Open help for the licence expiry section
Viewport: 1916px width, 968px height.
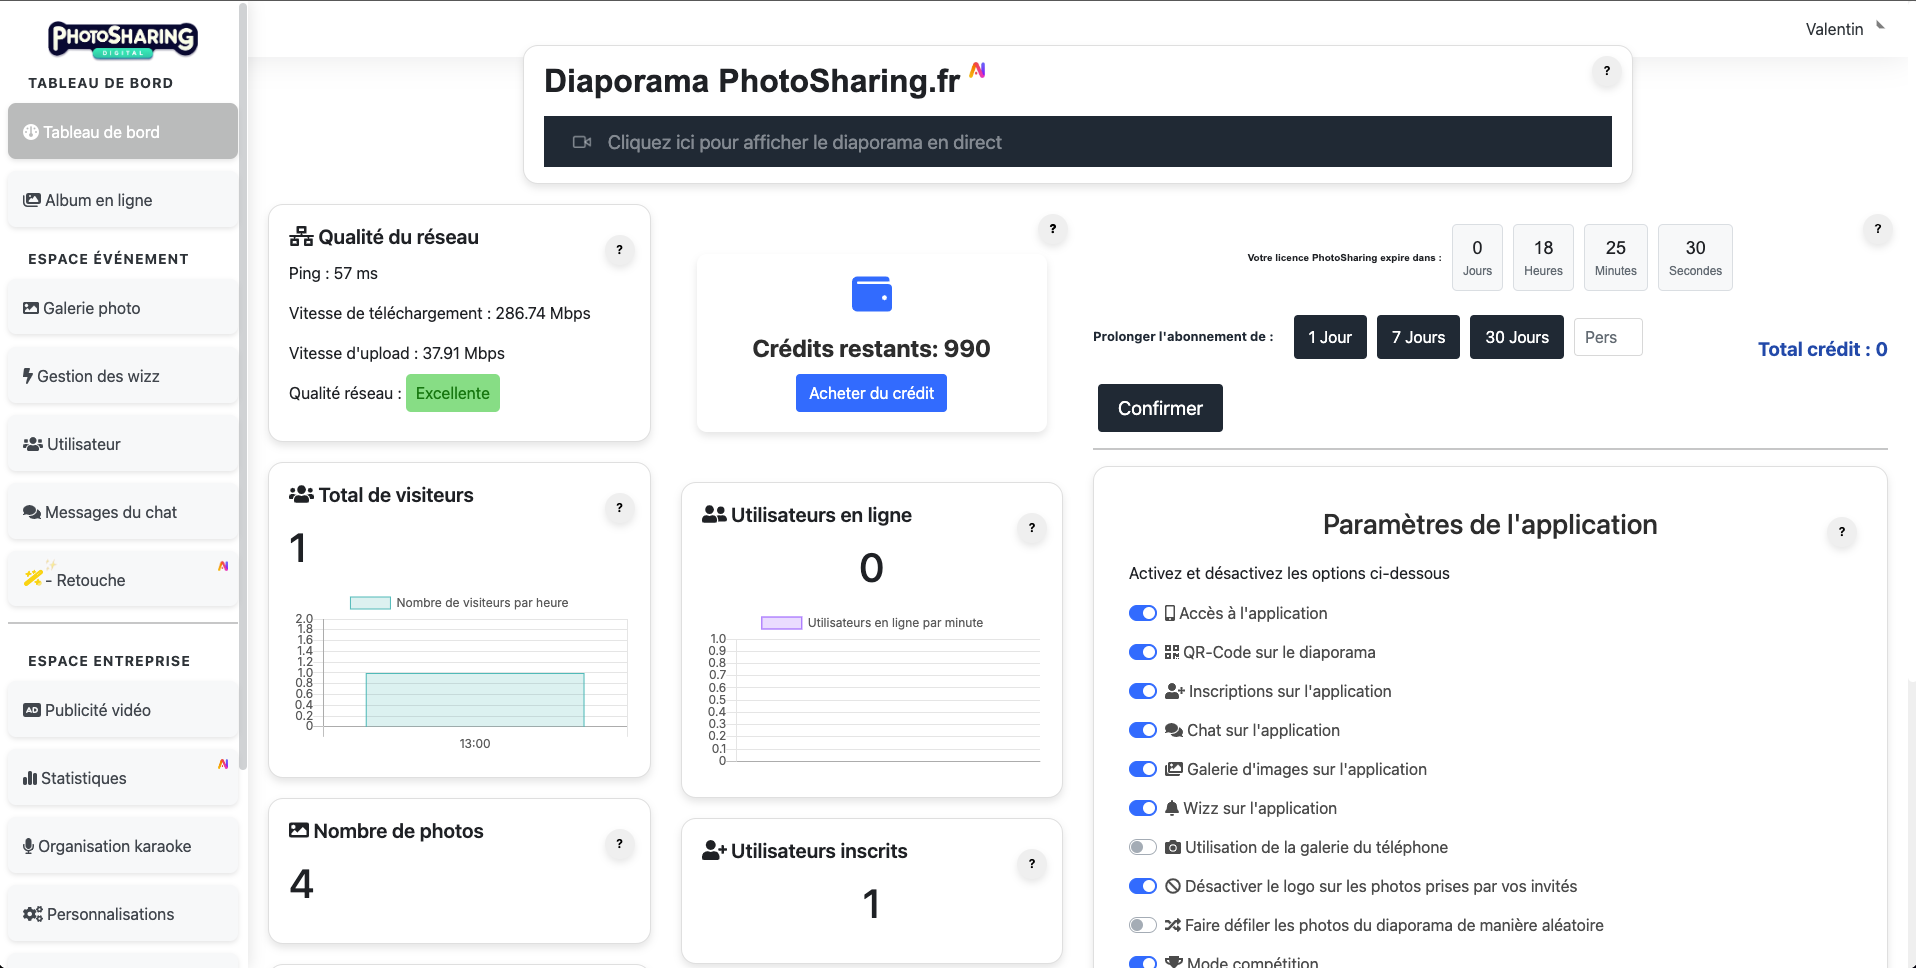point(1878,229)
